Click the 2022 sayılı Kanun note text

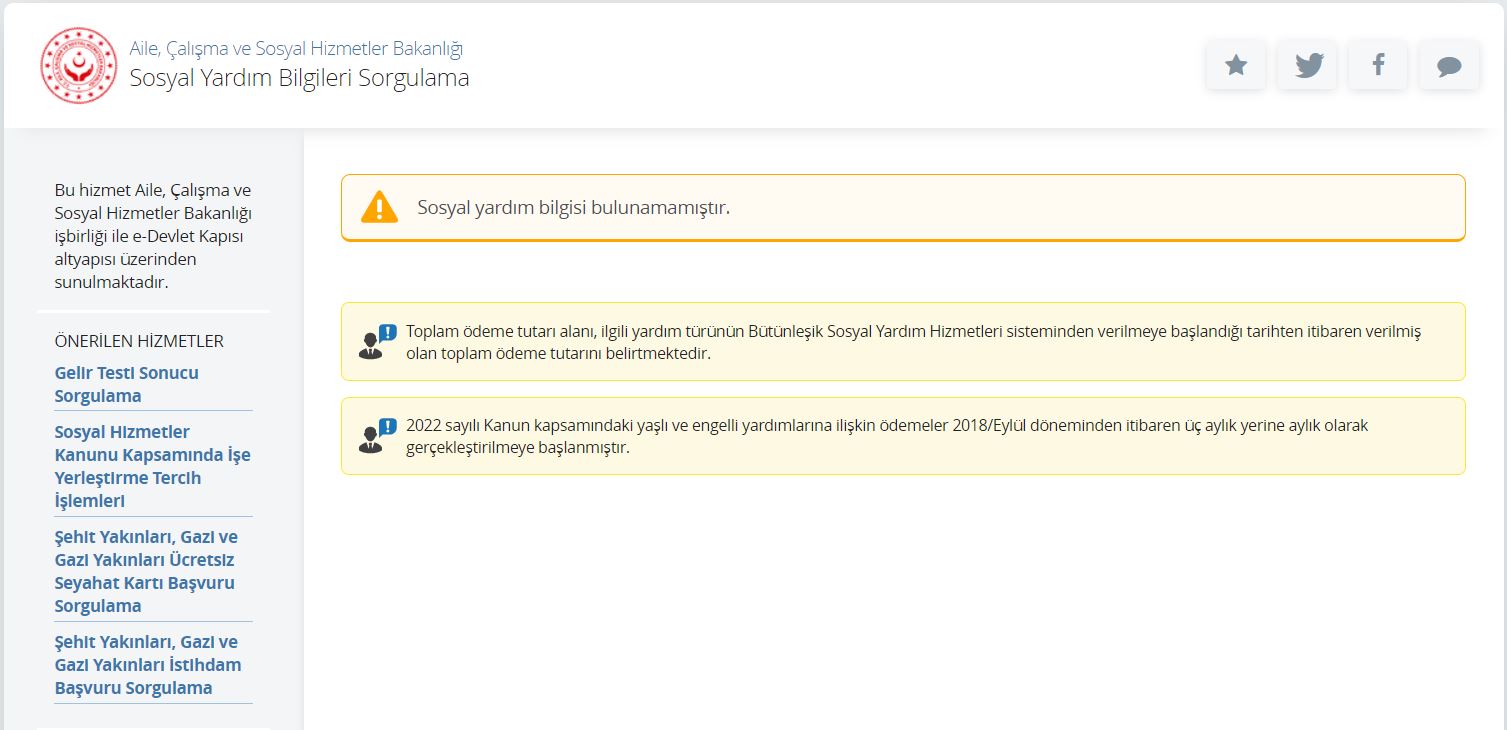[886, 436]
